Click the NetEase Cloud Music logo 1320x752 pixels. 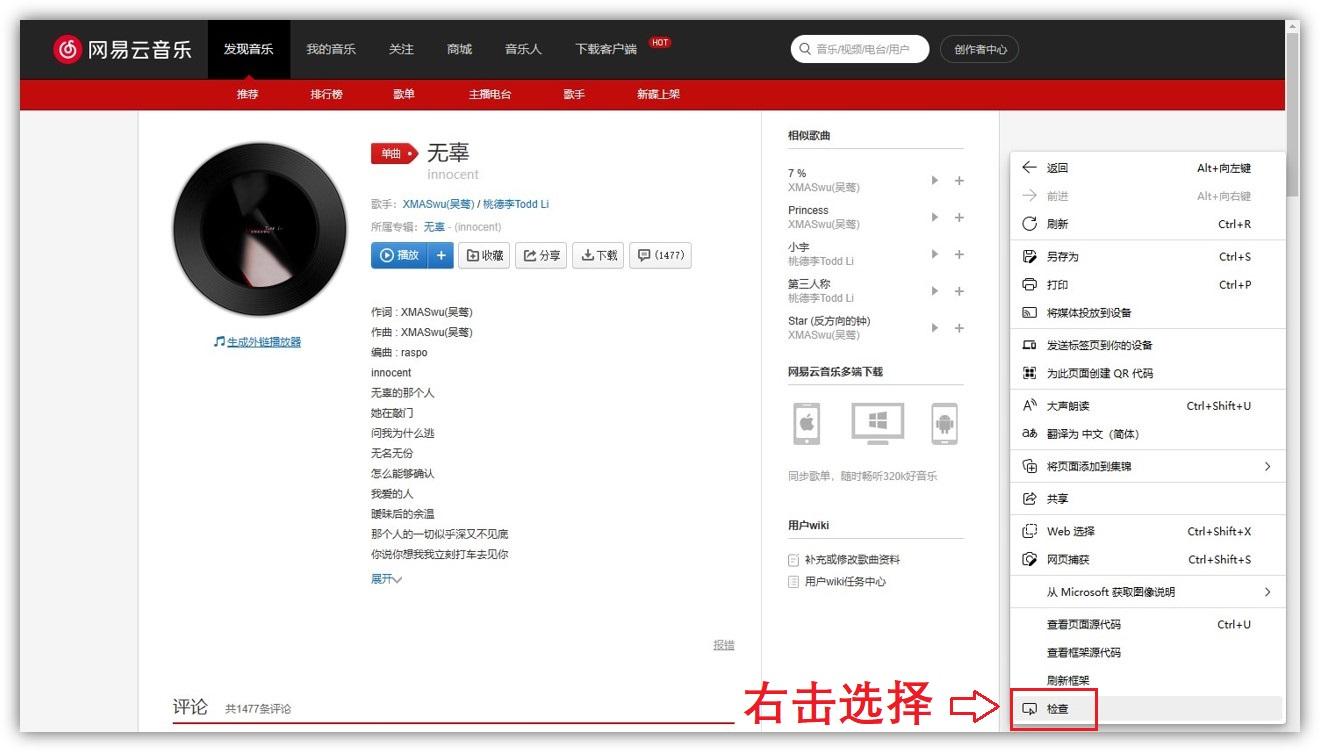coord(122,49)
